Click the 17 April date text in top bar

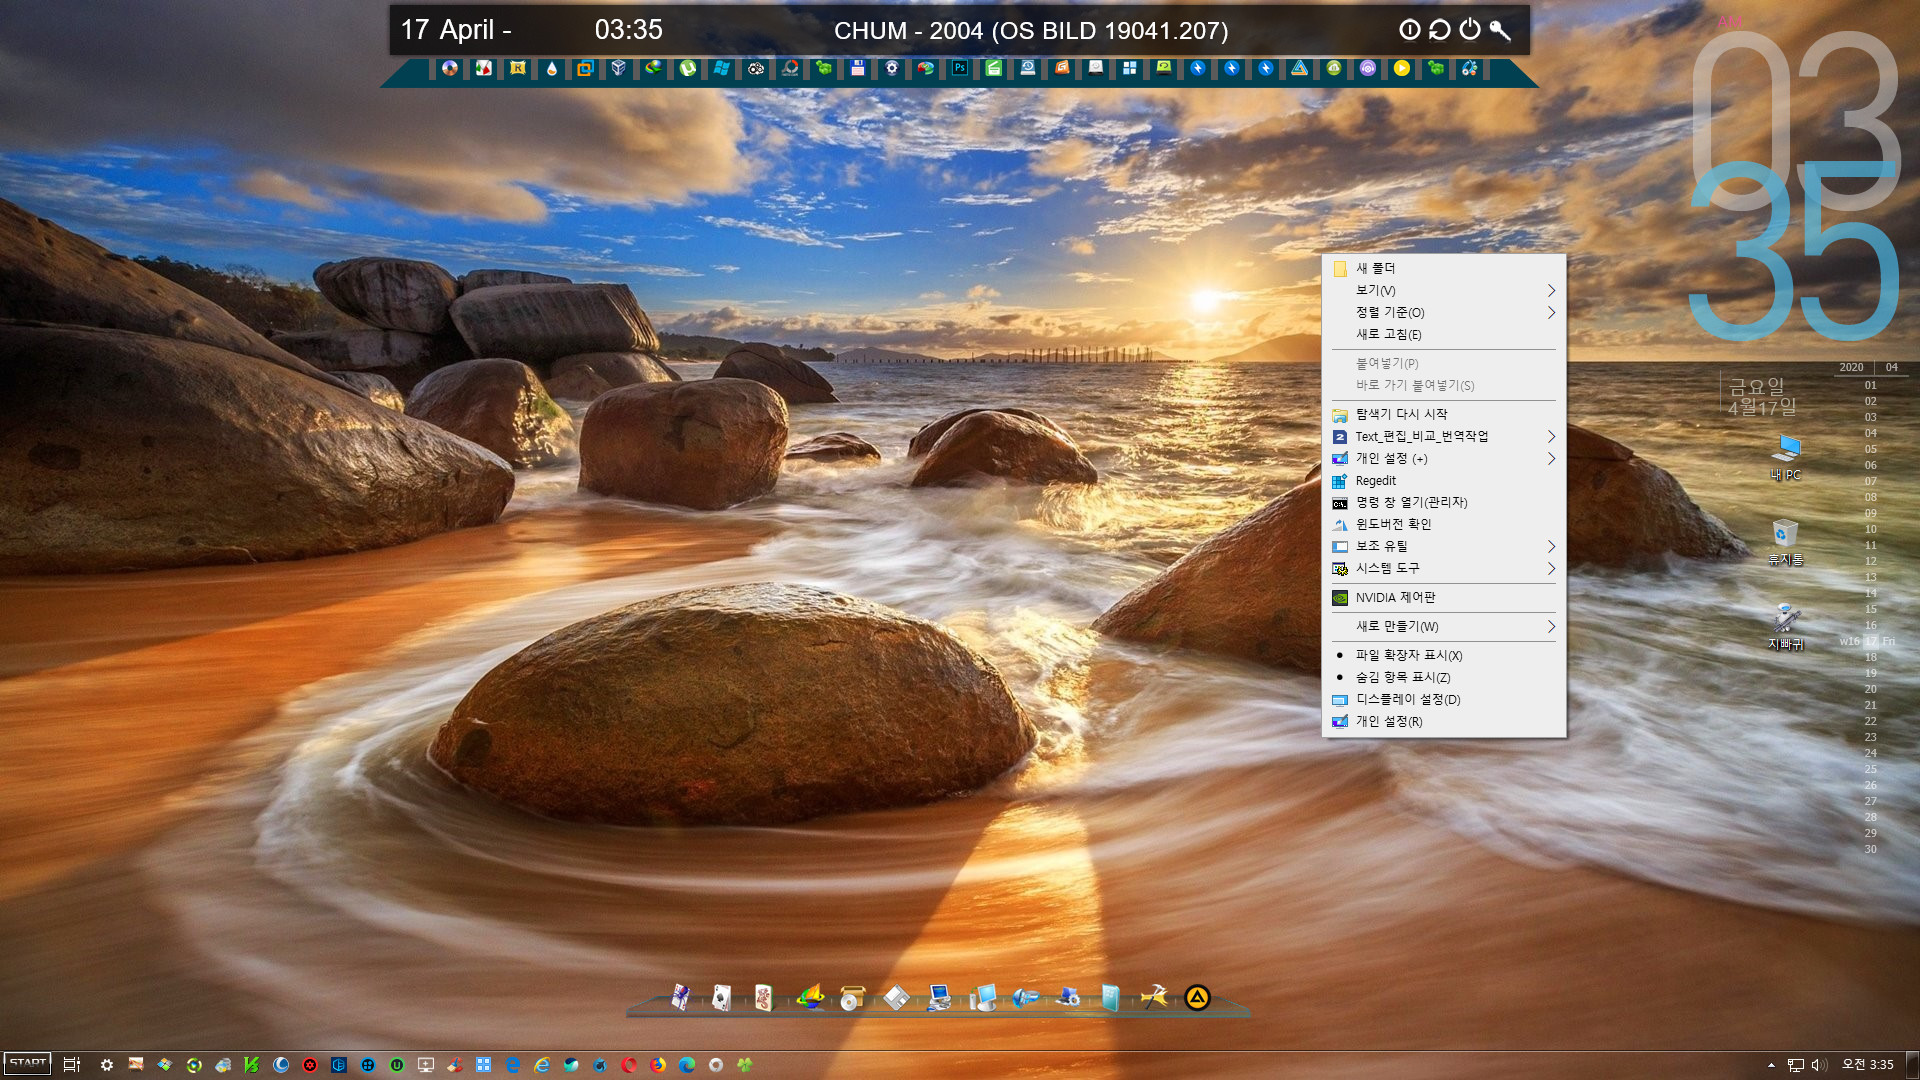pyautogui.click(x=456, y=30)
